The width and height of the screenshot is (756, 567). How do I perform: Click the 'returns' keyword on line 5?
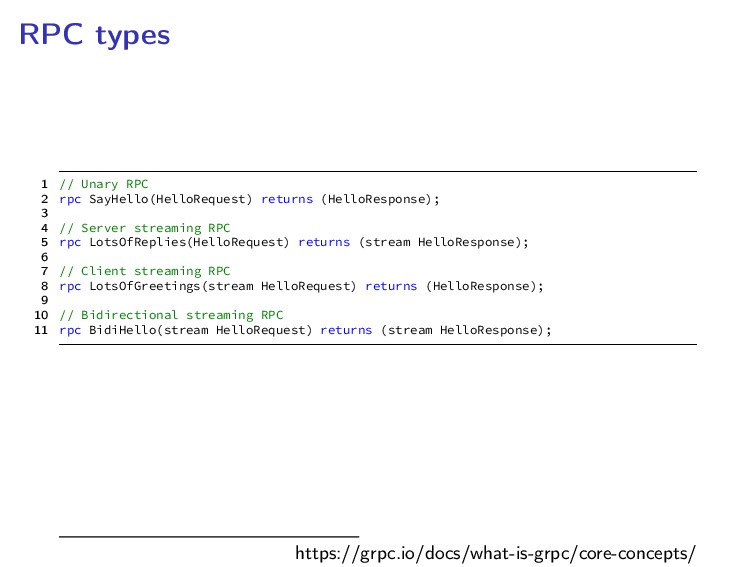pyautogui.click(x=324, y=242)
